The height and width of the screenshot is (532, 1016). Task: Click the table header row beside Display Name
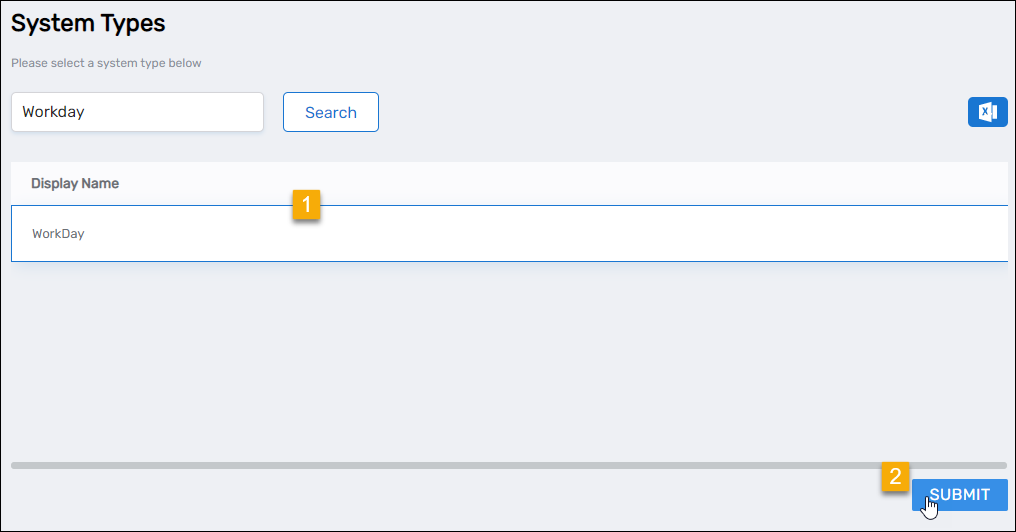[x=600, y=184]
